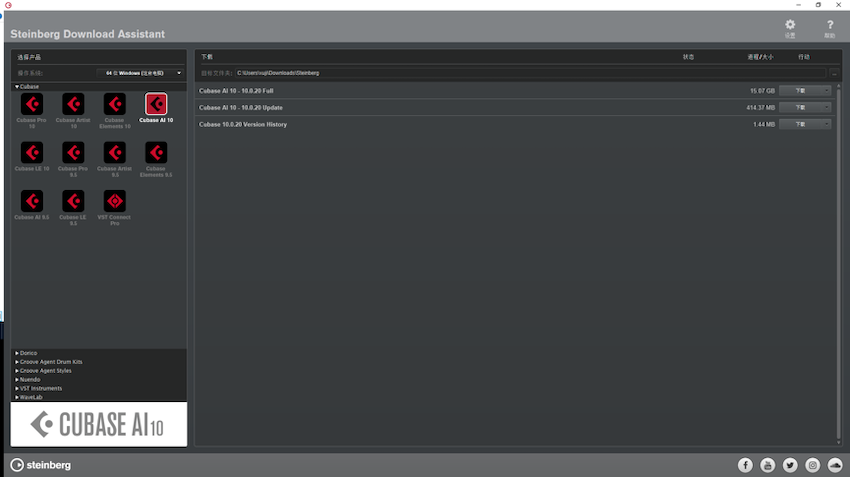Open the help question mark icon

829,26
